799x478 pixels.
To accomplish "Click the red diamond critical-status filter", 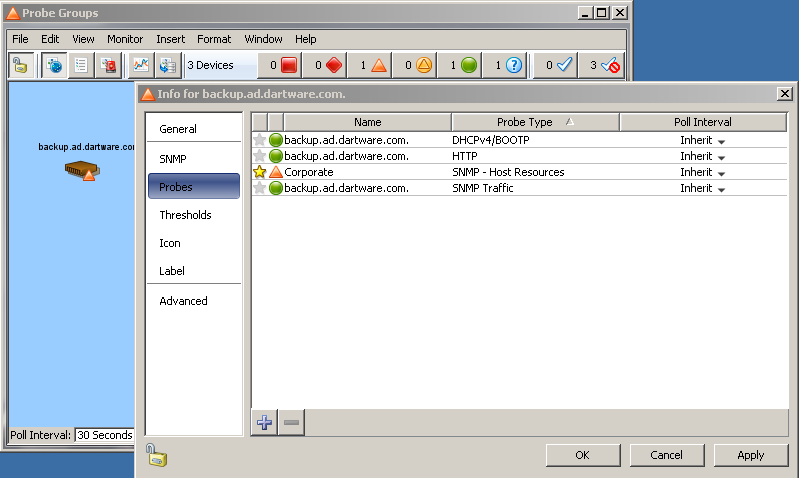I will tap(334, 65).
